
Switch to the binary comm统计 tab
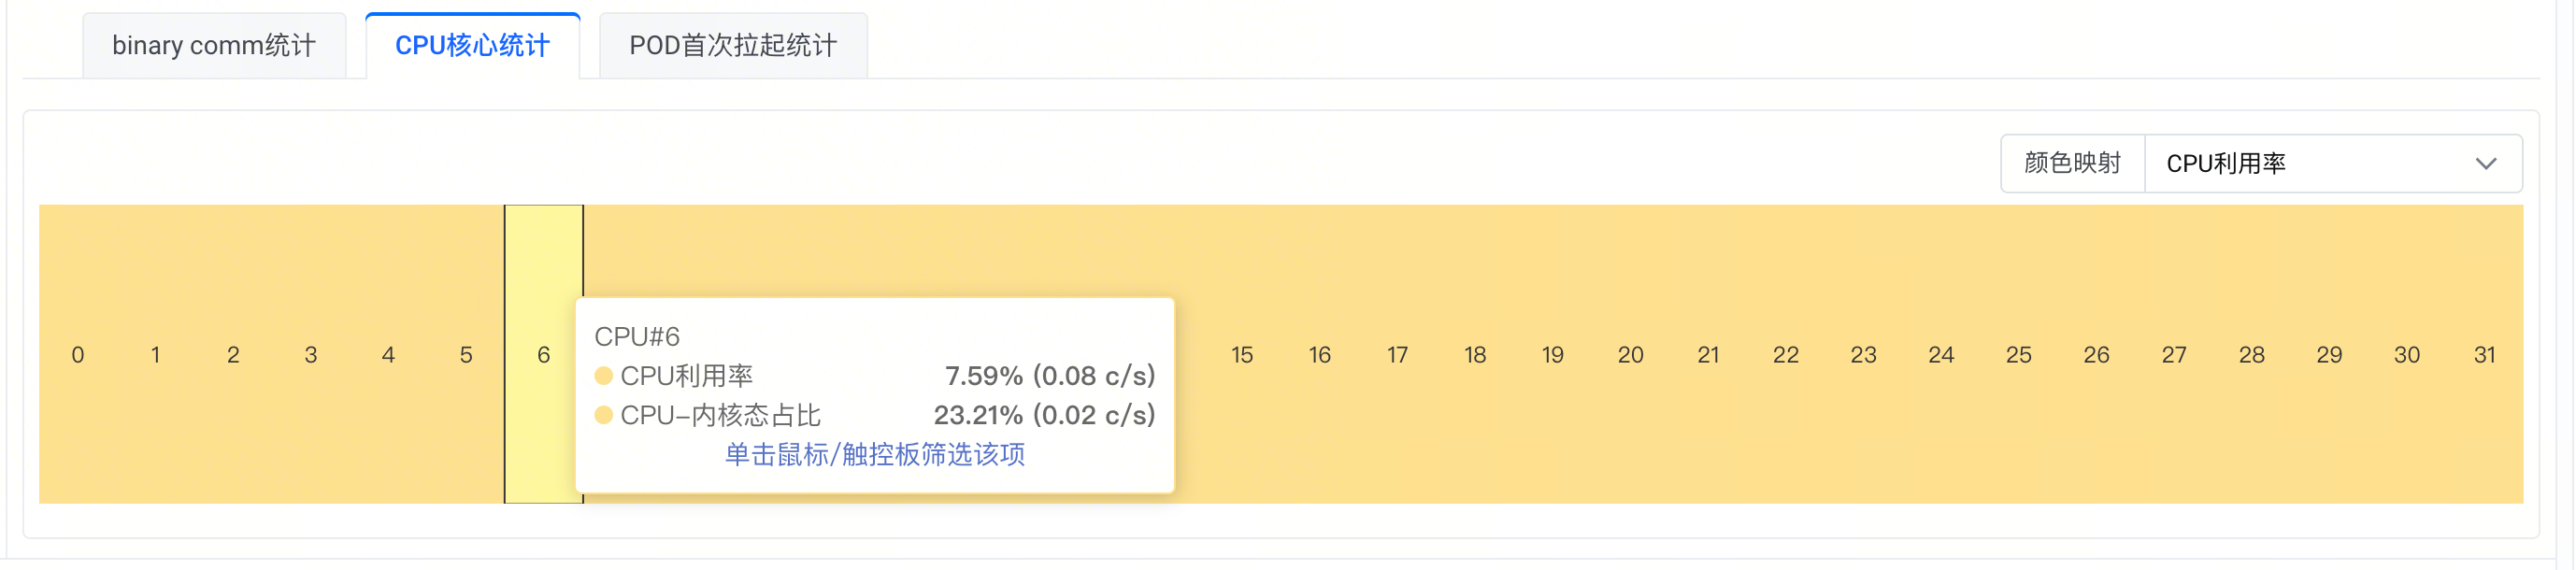coord(214,46)
